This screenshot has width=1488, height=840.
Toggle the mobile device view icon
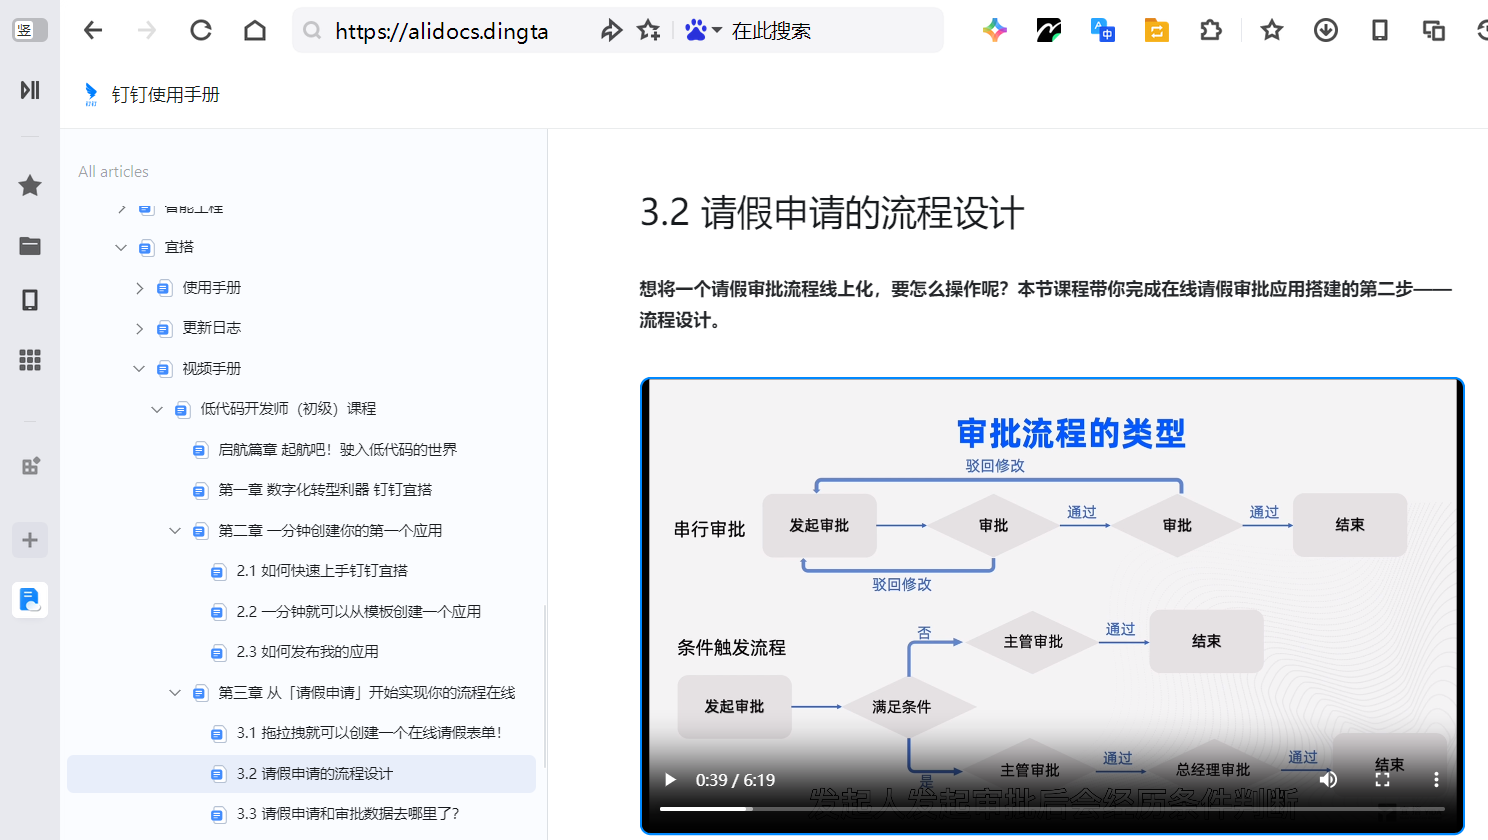coord(1380,30)
